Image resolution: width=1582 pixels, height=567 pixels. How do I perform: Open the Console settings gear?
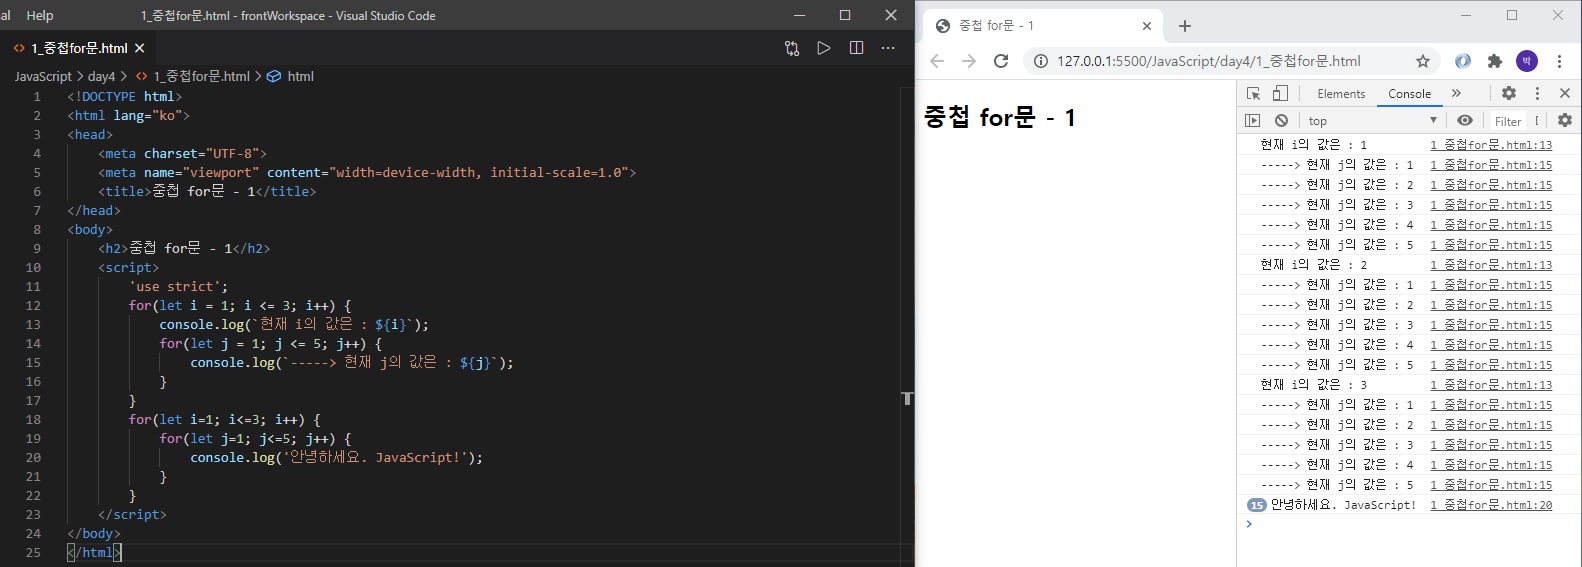1565,120
